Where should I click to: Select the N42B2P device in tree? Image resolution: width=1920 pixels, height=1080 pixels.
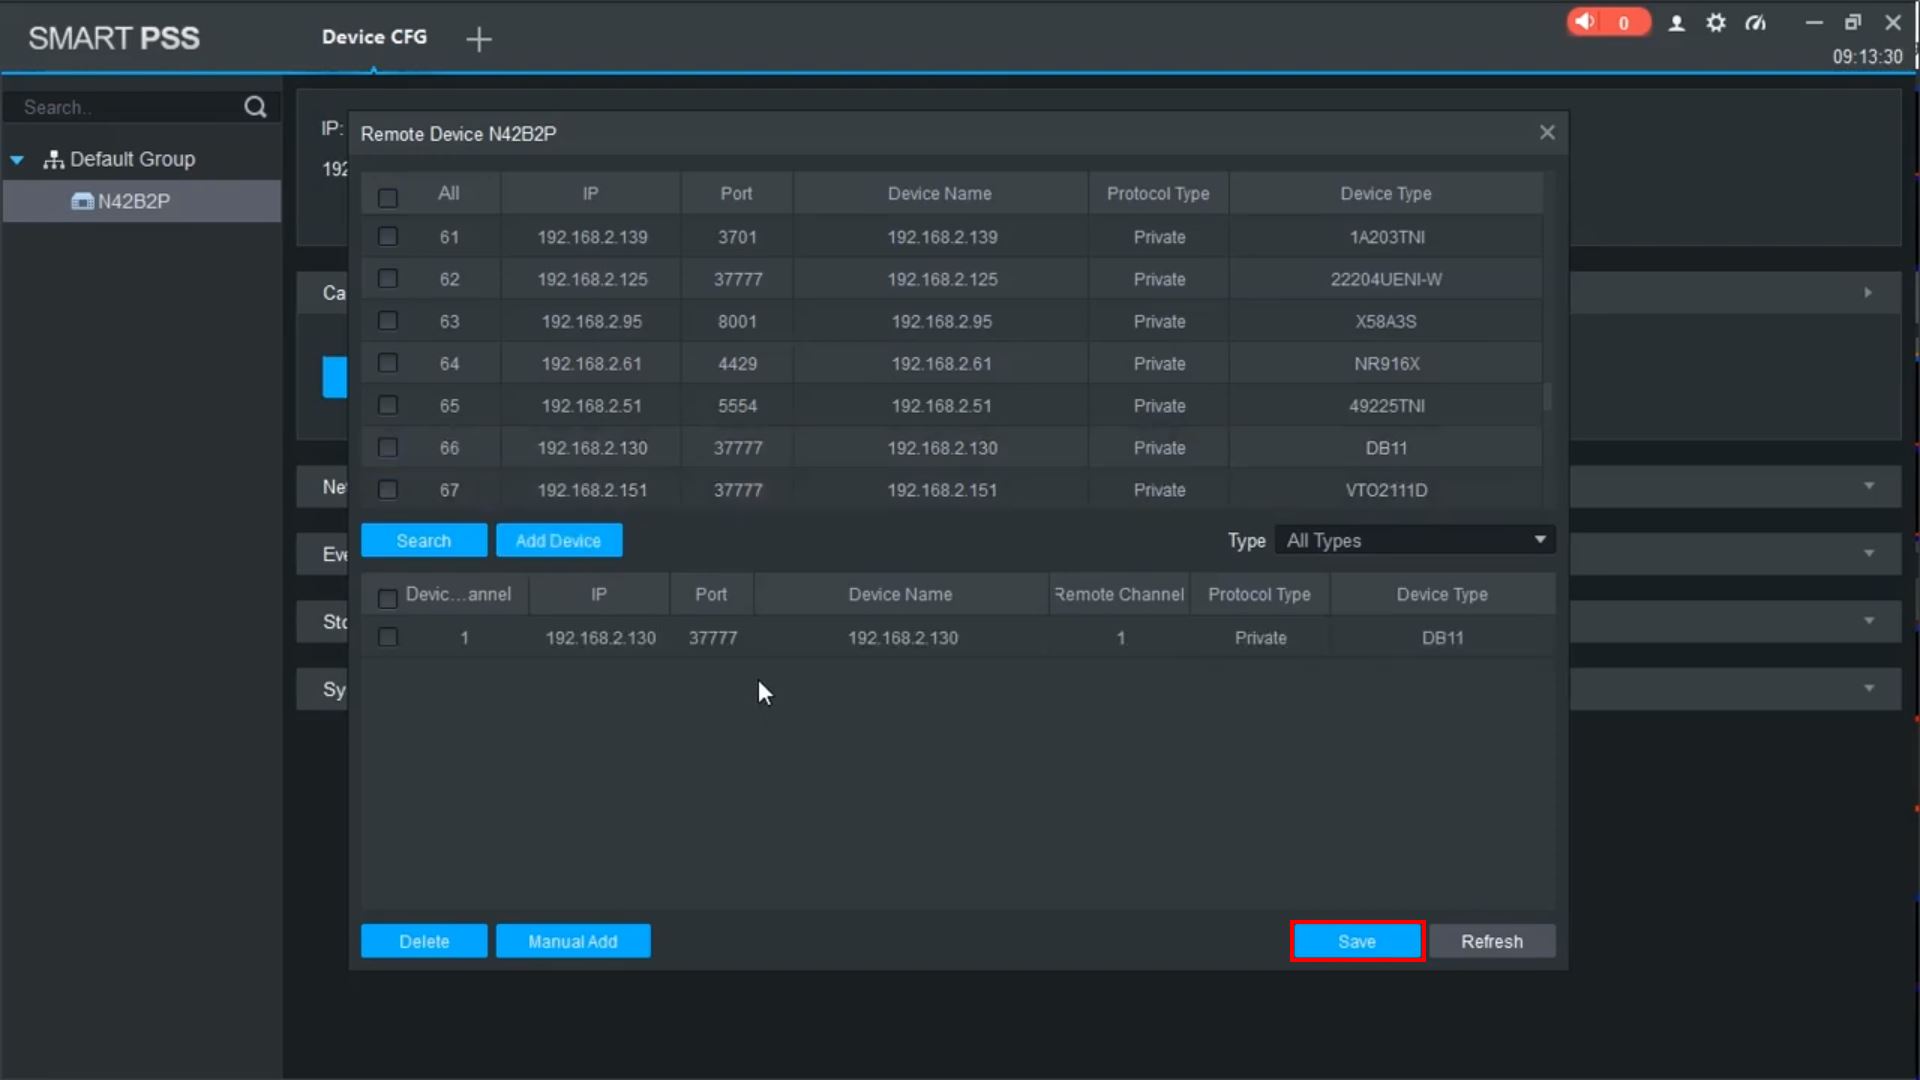coord(133,201)
